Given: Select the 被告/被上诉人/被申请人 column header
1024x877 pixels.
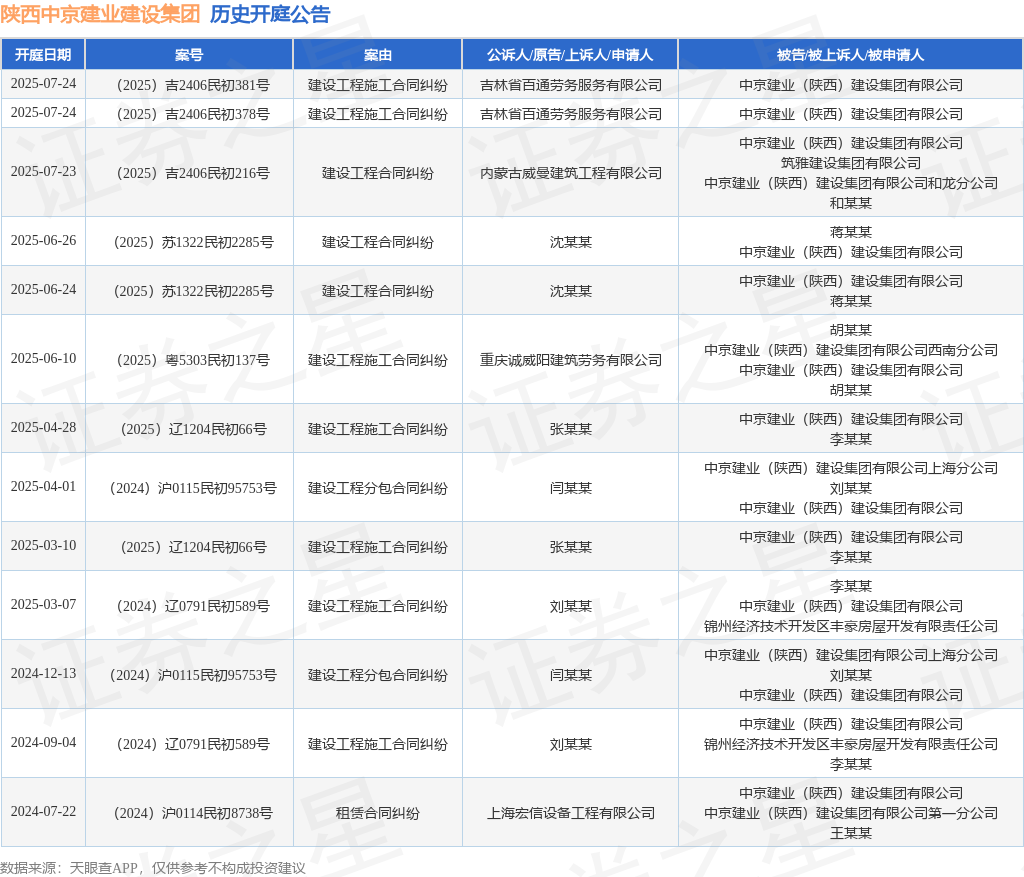Looking at the screenshot, I should tap(850, 55).
